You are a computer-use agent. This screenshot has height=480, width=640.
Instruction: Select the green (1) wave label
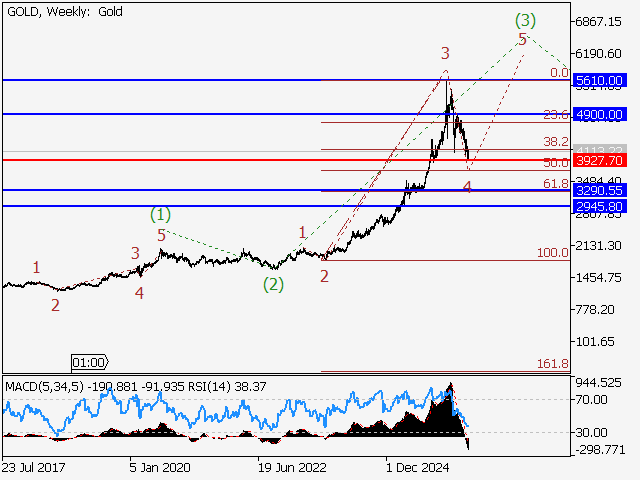[x=160, y=214]
